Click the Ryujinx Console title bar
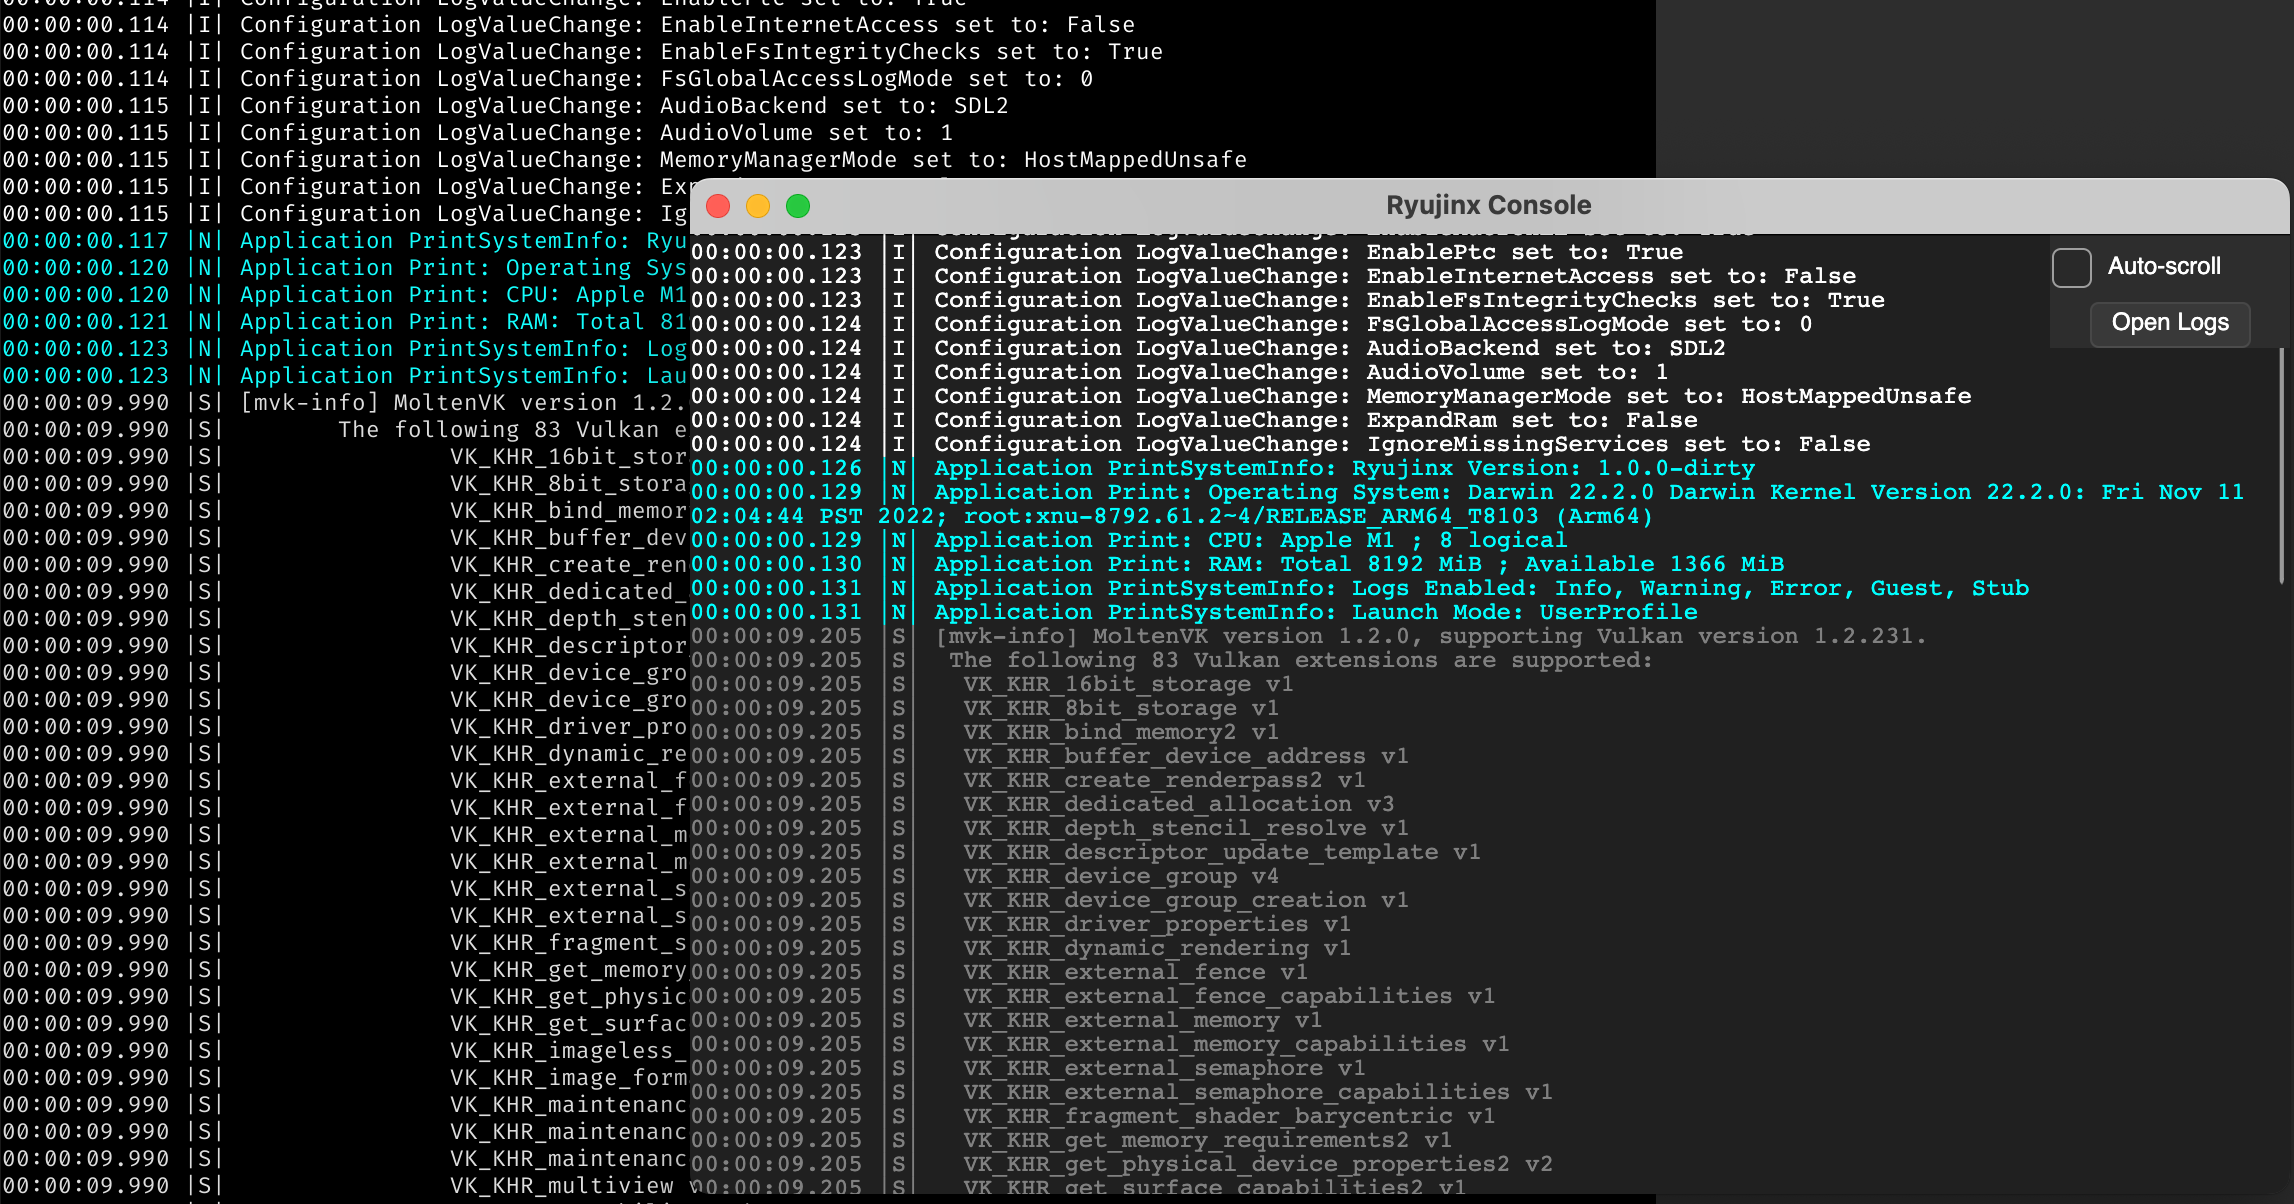This screenshot has height=1204, width=2294. (1489, 205)
